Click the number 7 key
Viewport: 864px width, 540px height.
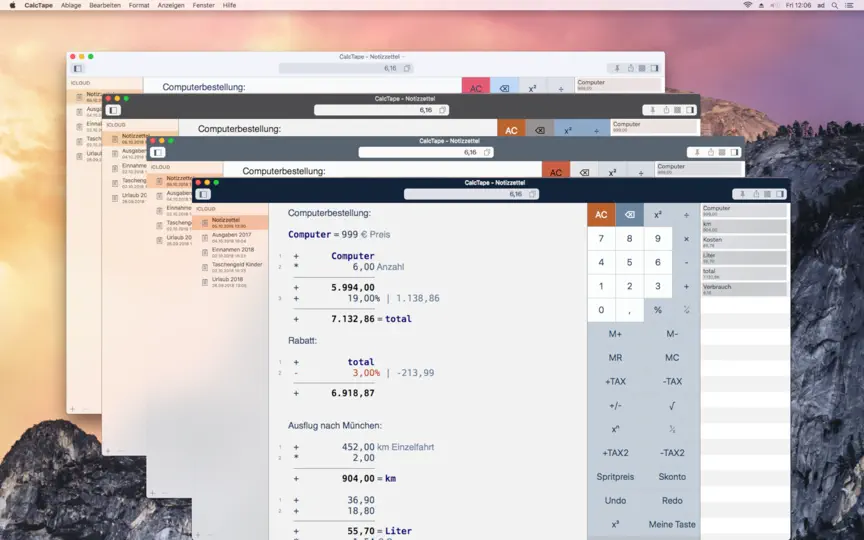coord(601,239)
